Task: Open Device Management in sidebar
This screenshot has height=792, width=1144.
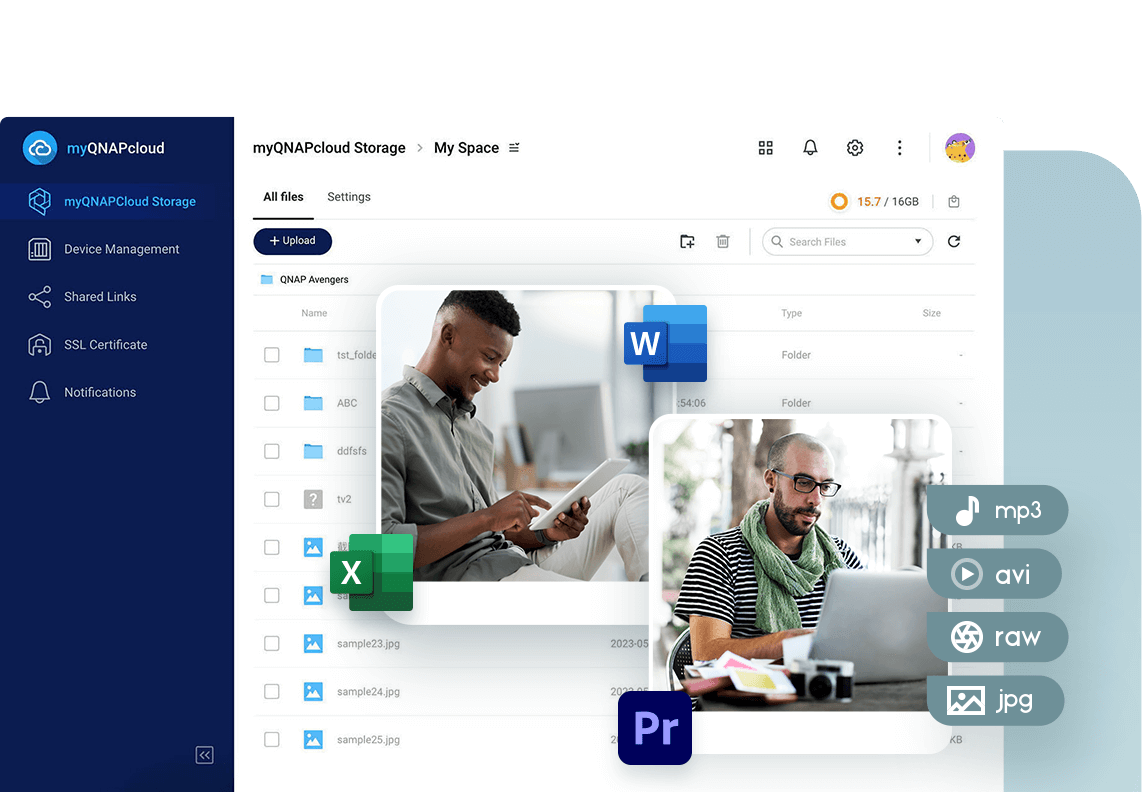Action: coord(121,249)
